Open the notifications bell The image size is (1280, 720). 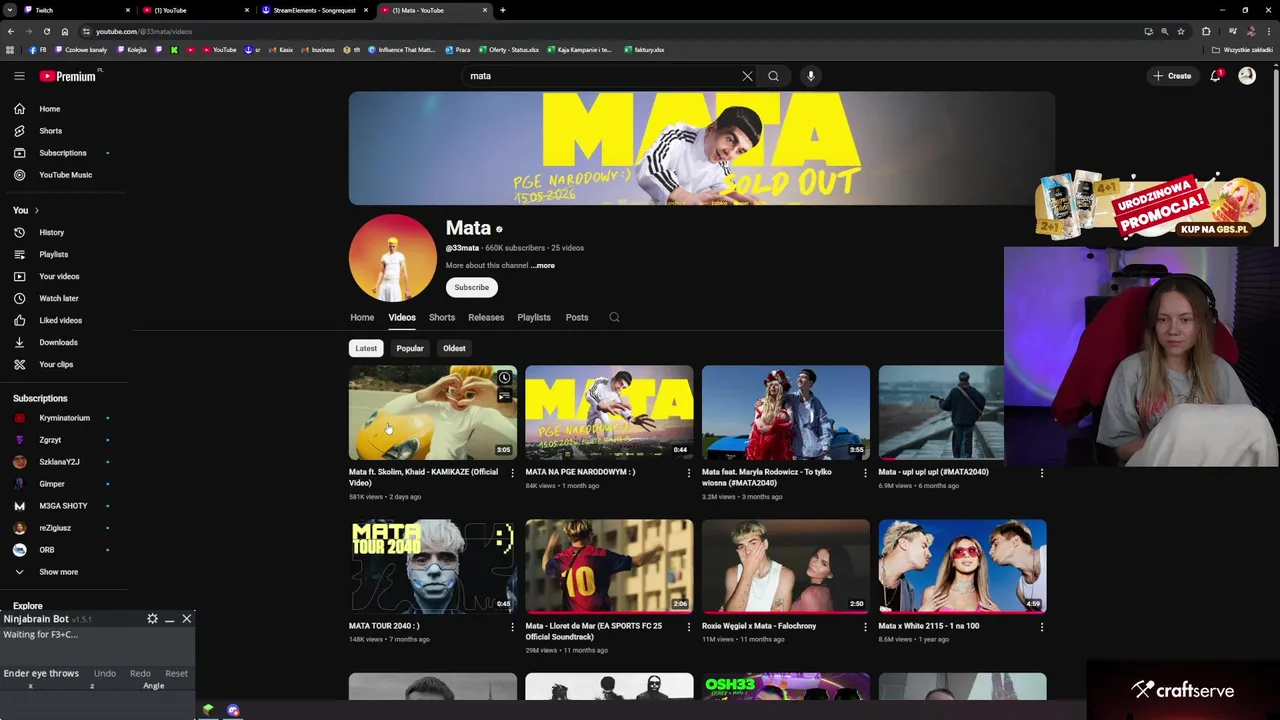coord(1216,76)
